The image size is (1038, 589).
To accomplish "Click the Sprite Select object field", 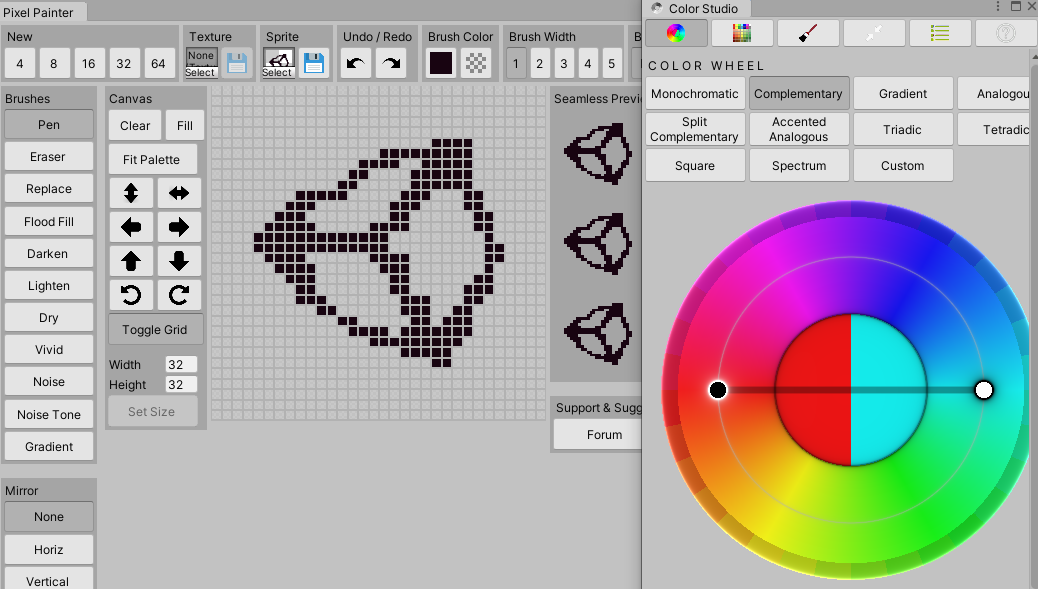I will (278, 64).
